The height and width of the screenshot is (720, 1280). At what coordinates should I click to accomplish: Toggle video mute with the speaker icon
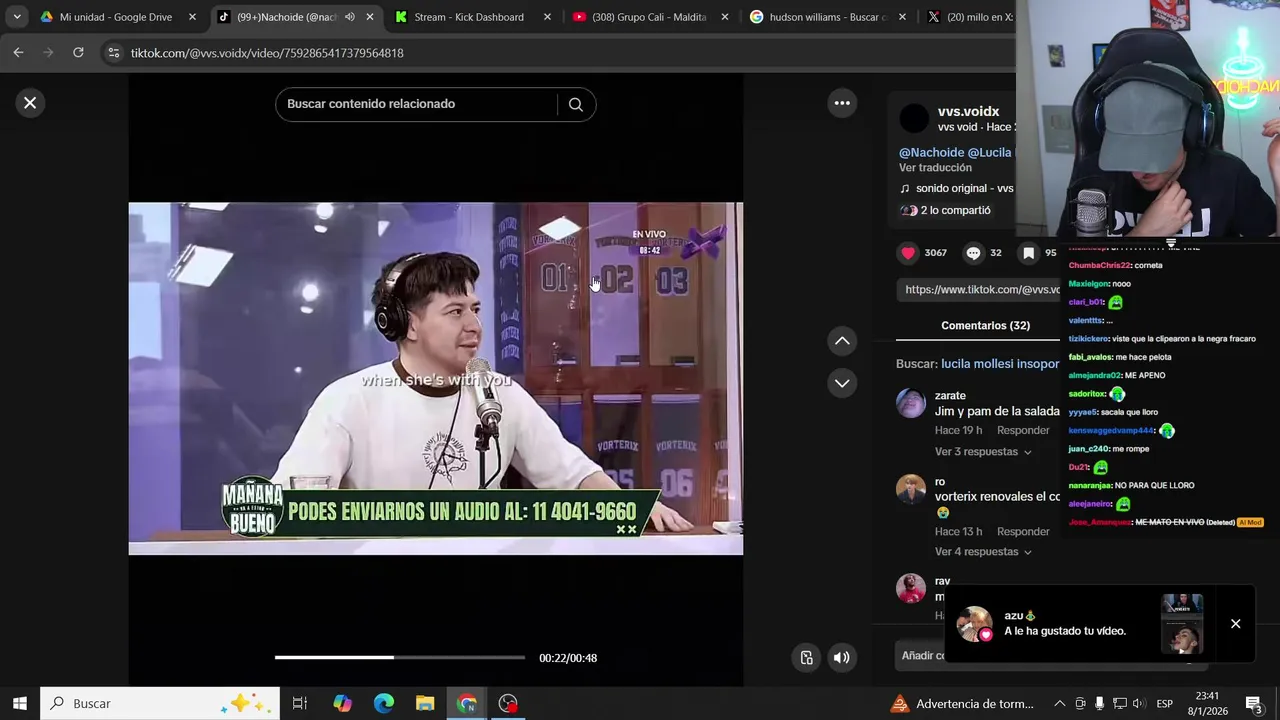pyautogui.click(x=841, y=657)
